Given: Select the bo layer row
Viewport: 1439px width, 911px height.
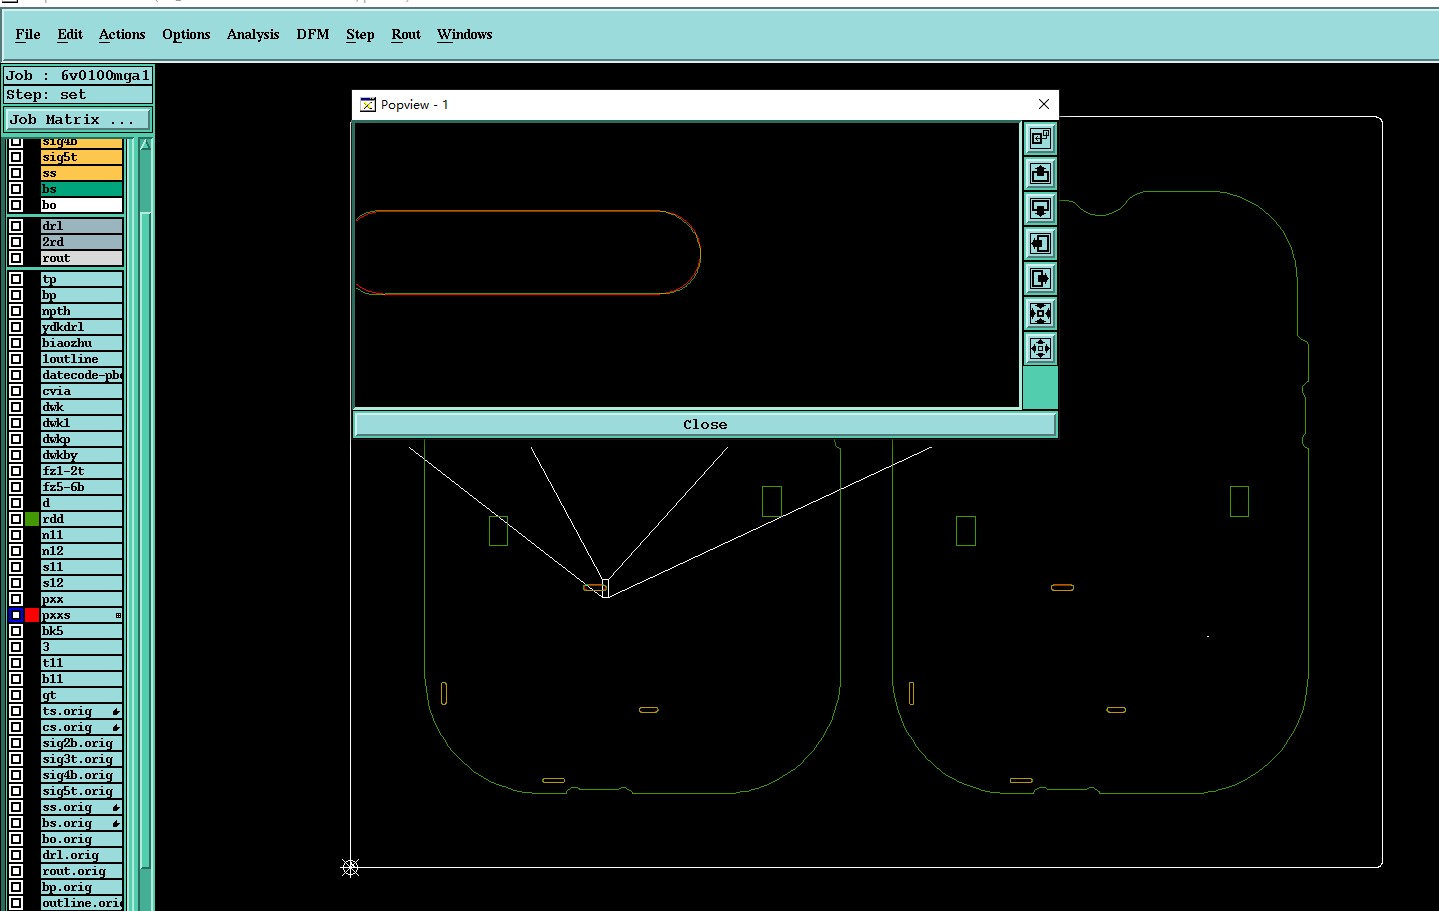Looking at the screenshot, I should click(82, 205).
